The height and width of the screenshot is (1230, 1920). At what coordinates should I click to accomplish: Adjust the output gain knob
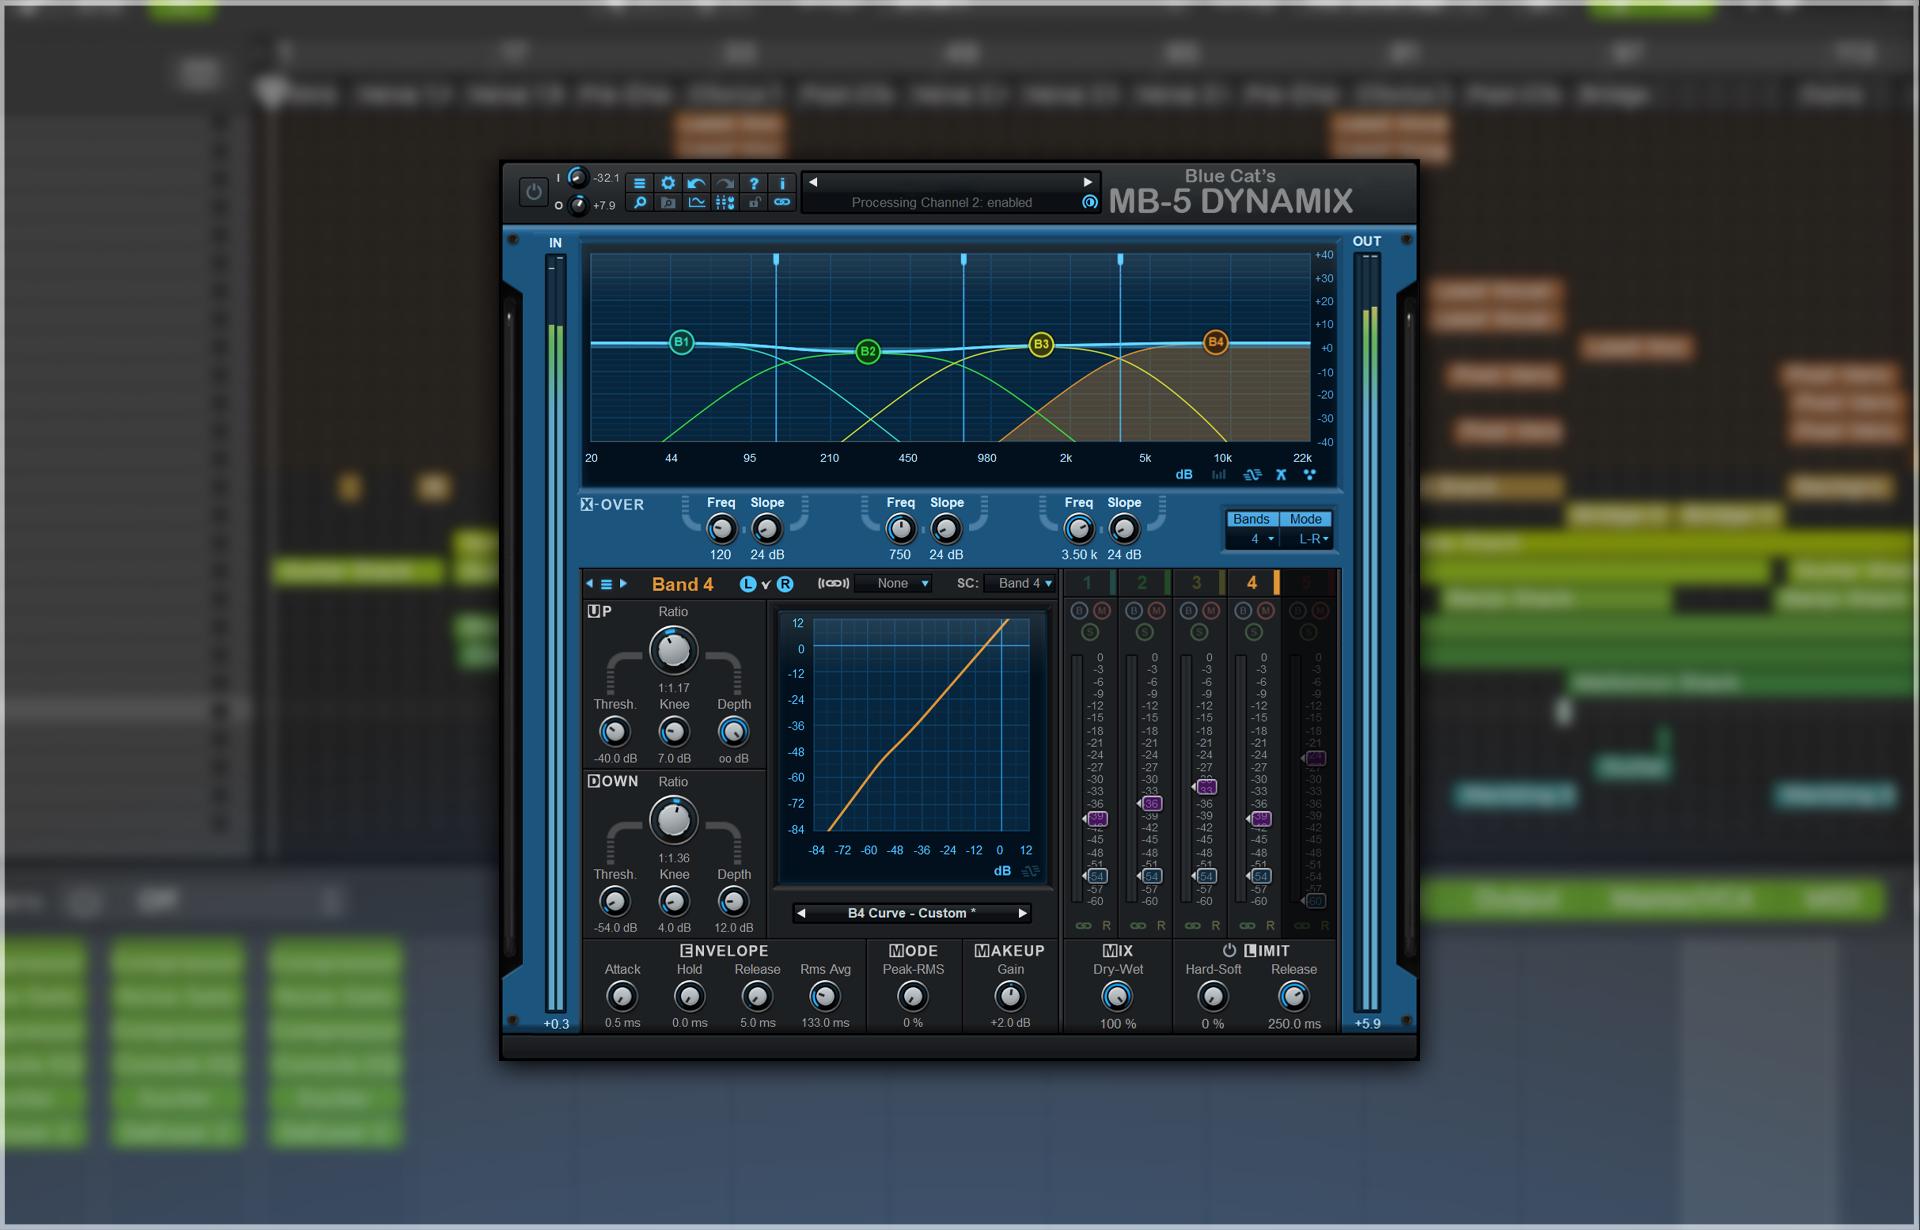[x=577, y=205]
